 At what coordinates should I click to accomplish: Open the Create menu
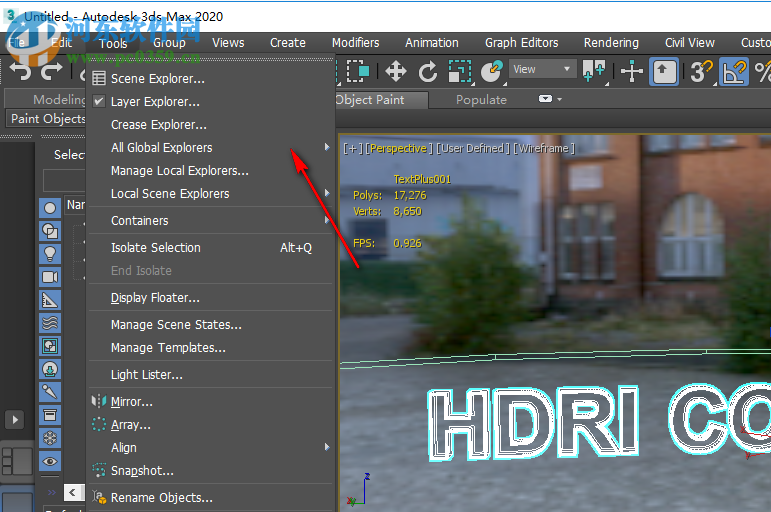coord(288,43)
